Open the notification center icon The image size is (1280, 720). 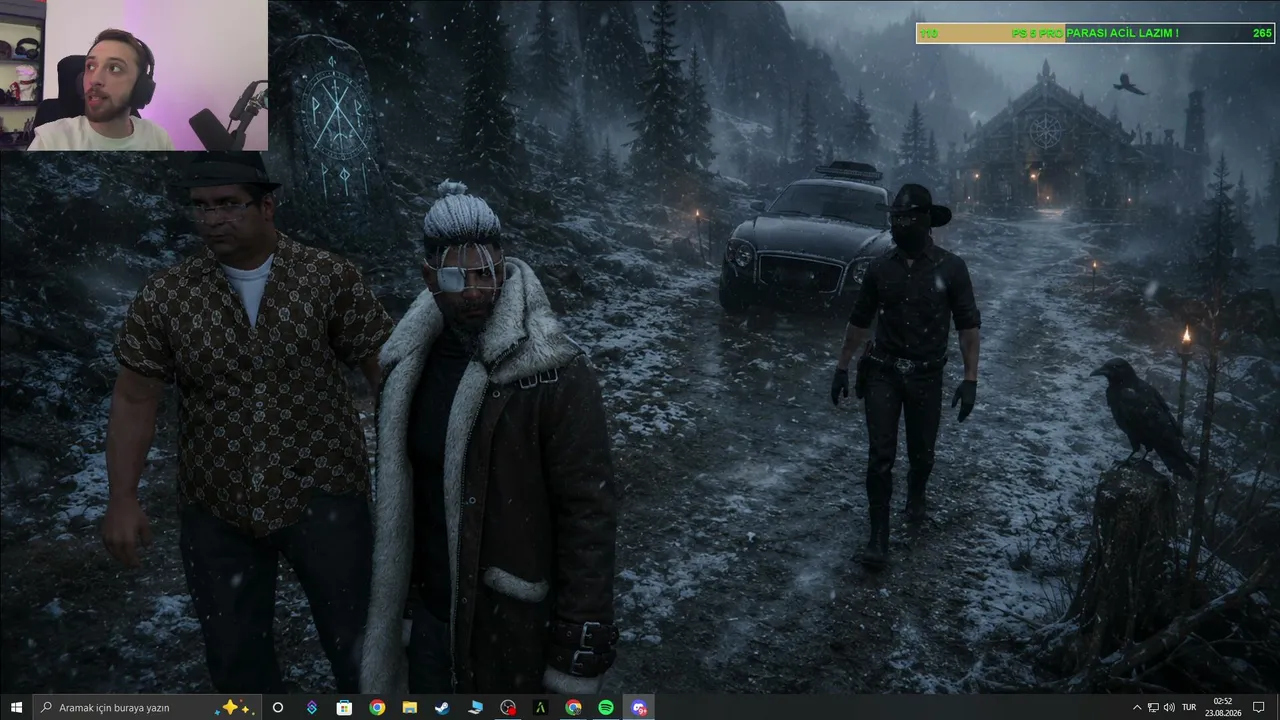click(1258, 707)
